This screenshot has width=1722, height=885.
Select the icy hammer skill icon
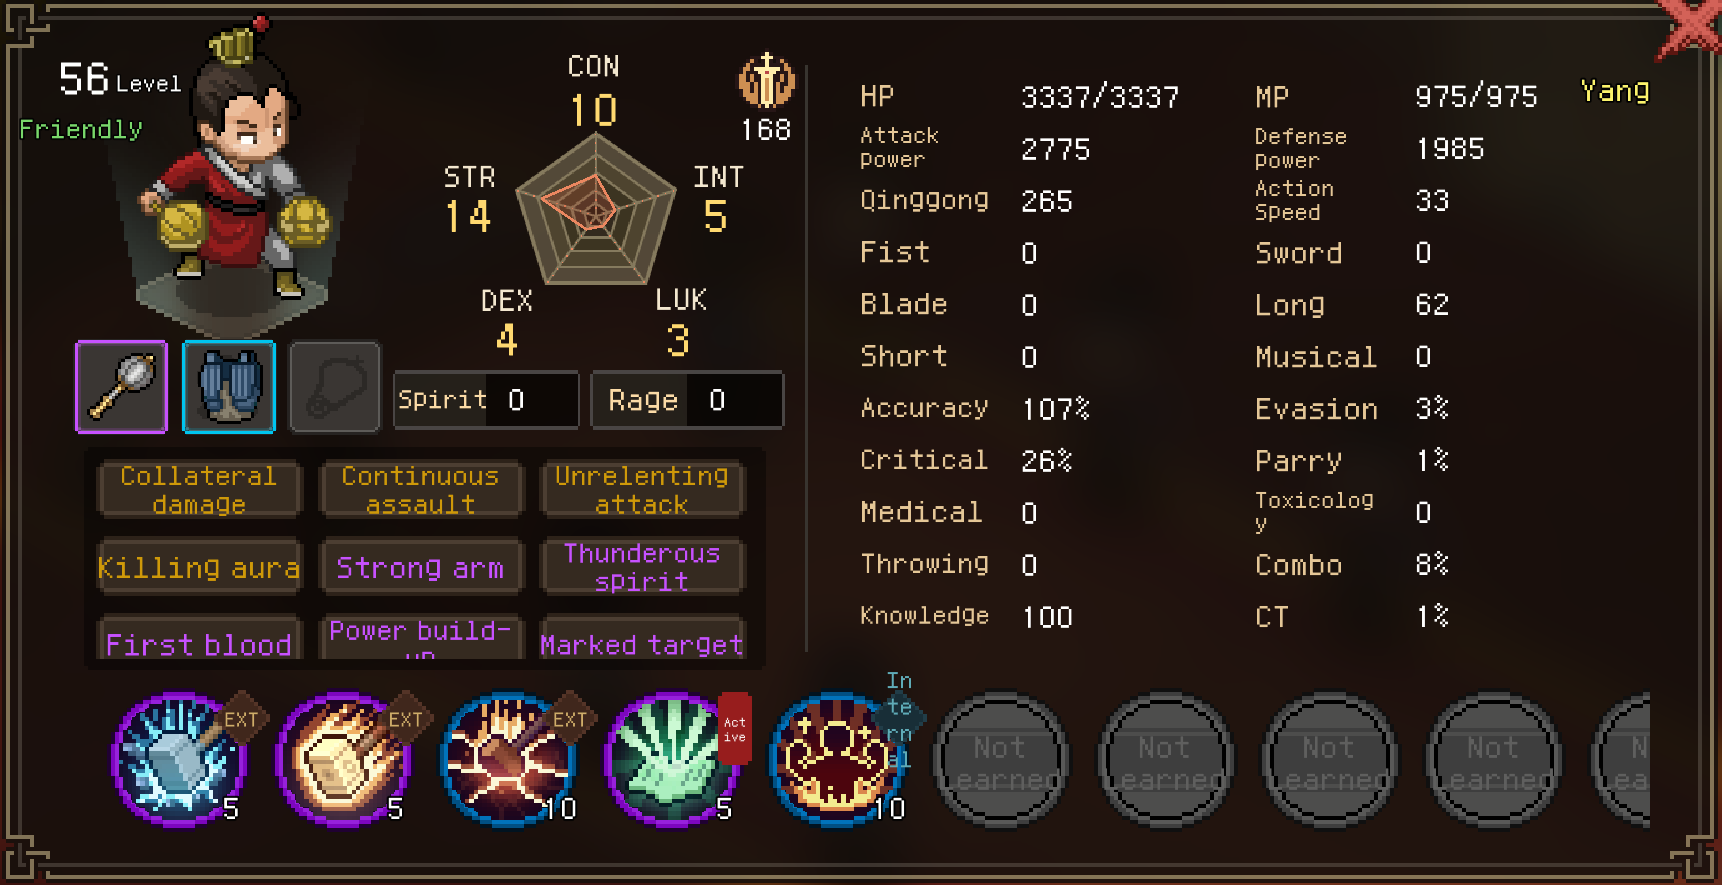(x=180, y=760)
